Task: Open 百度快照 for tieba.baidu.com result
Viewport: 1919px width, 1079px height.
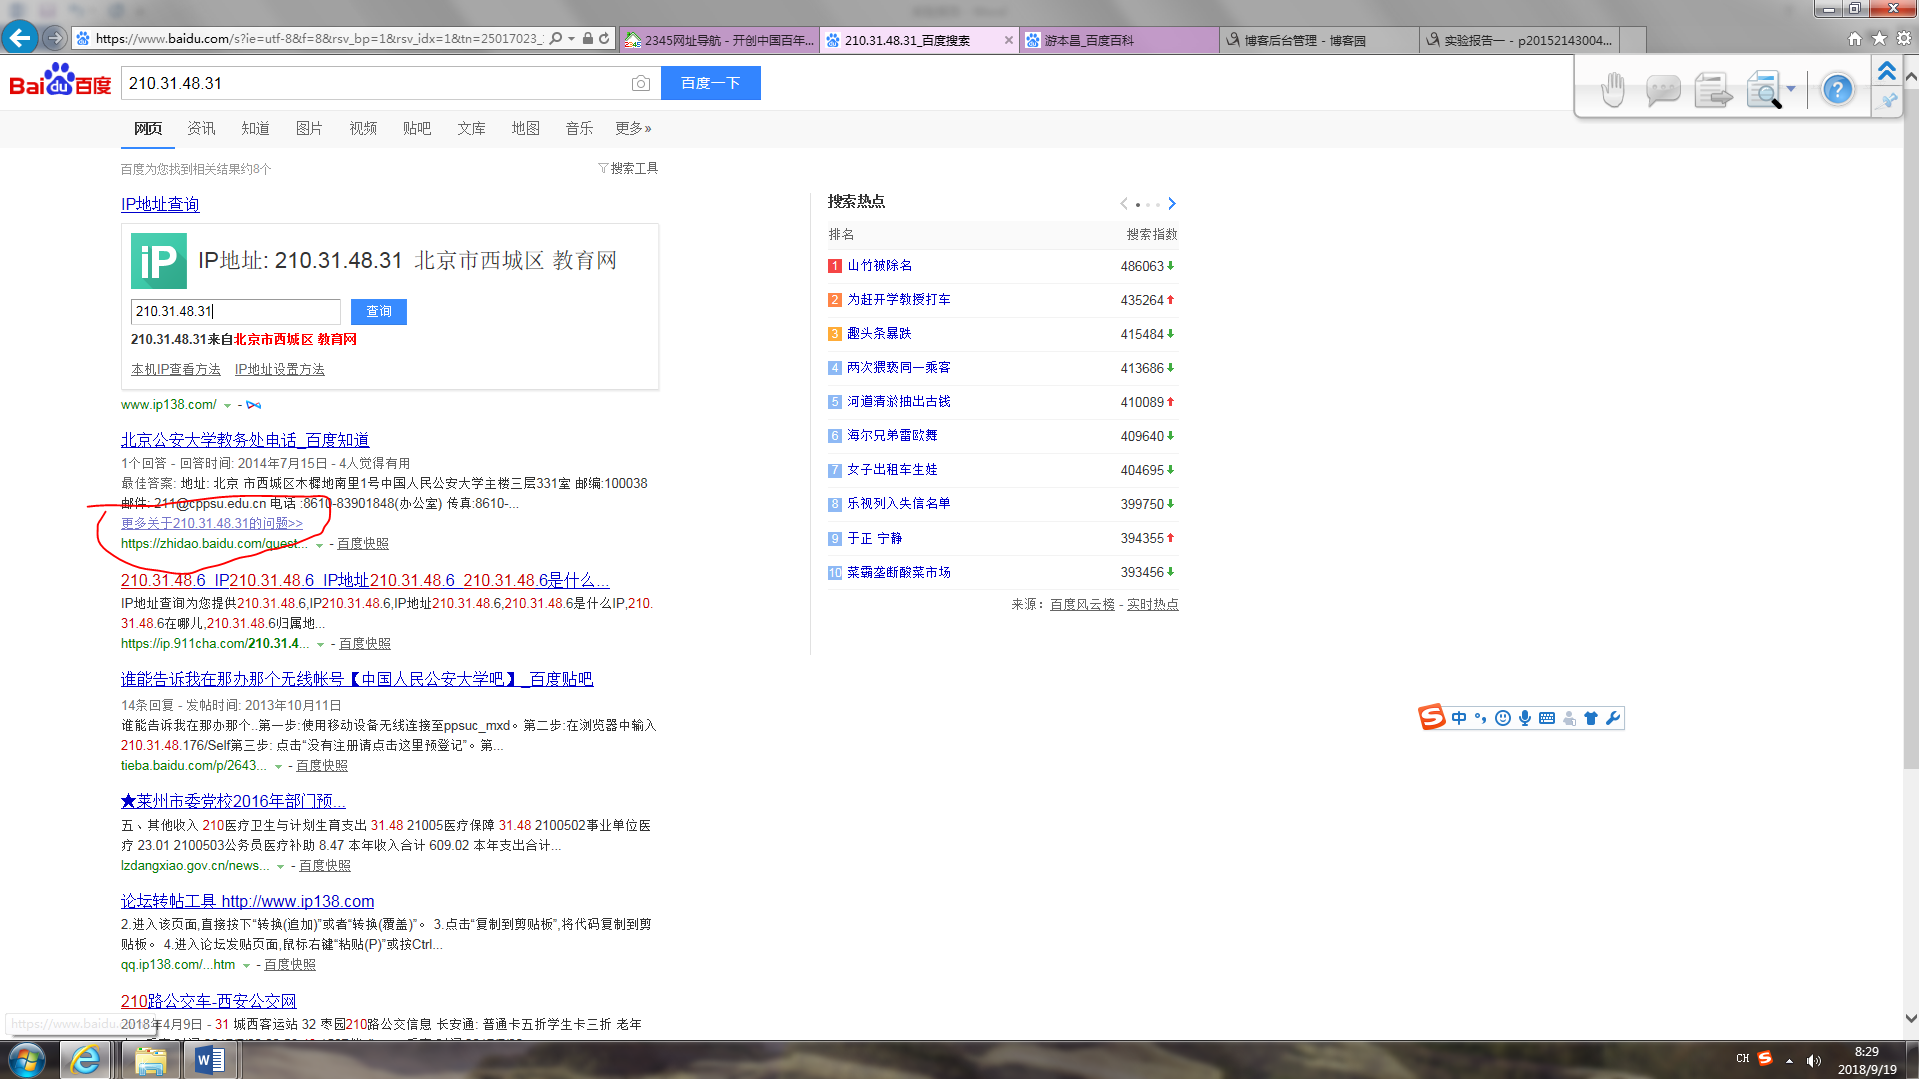Action: 322,766
